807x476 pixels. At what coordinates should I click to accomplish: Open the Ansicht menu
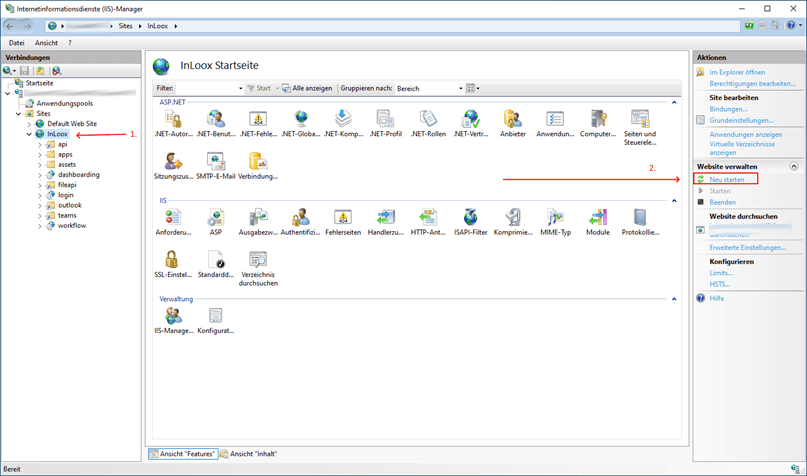click(46, 43)
